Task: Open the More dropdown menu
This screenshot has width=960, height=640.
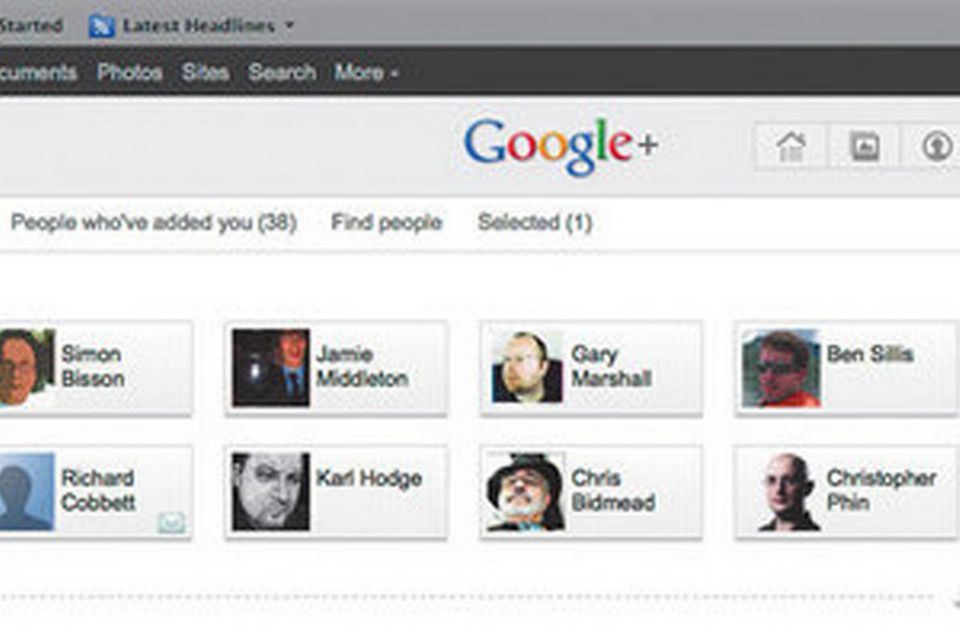Action: pos(366,72)
